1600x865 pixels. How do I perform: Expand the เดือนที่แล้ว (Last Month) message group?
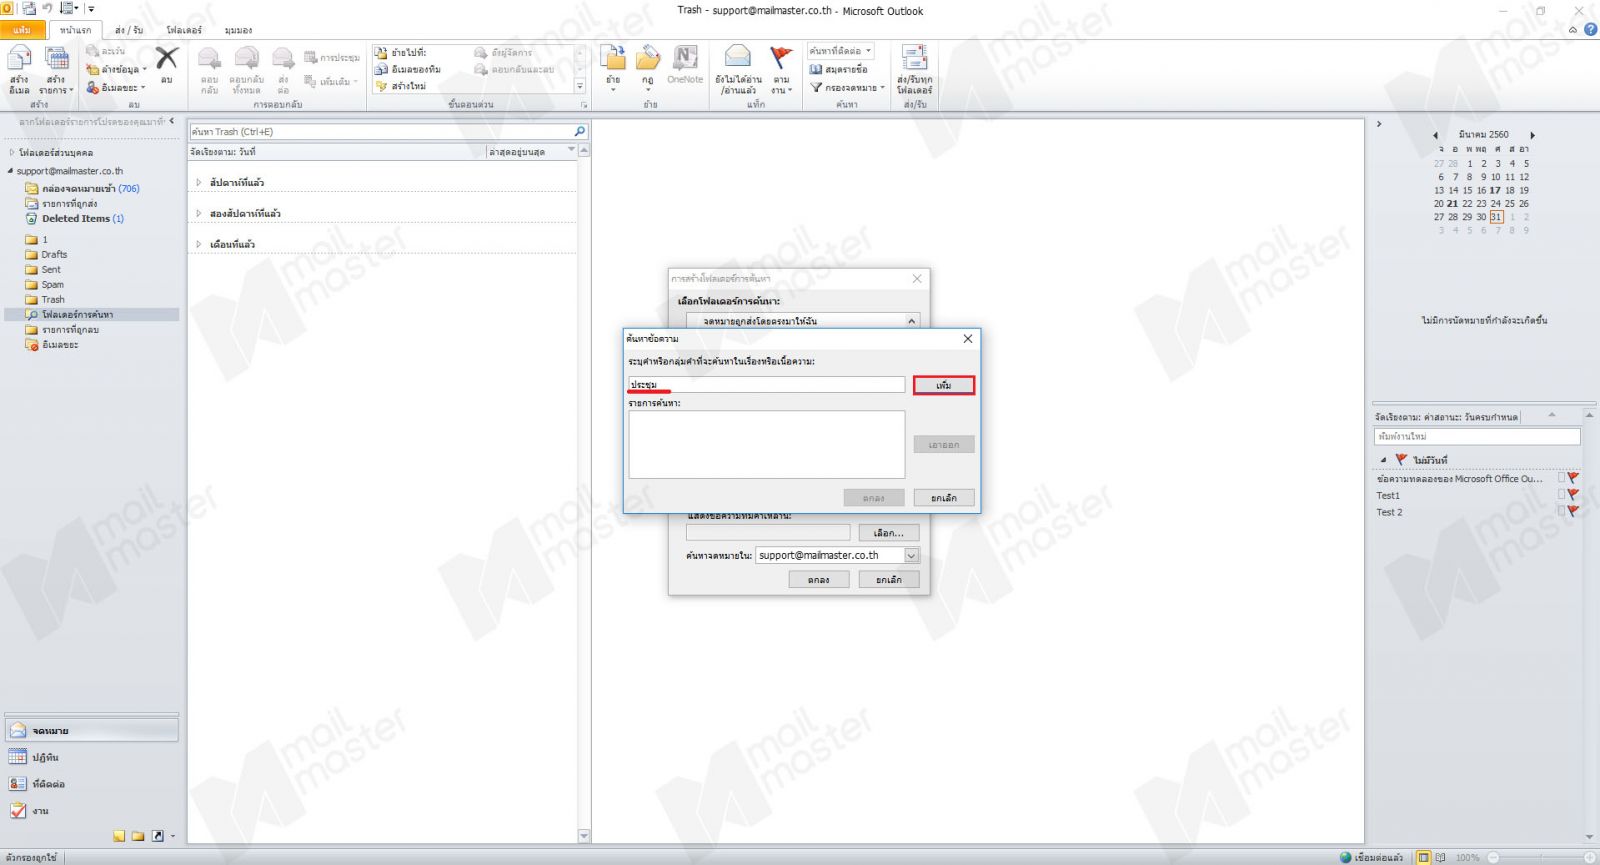tap(198, 244)
